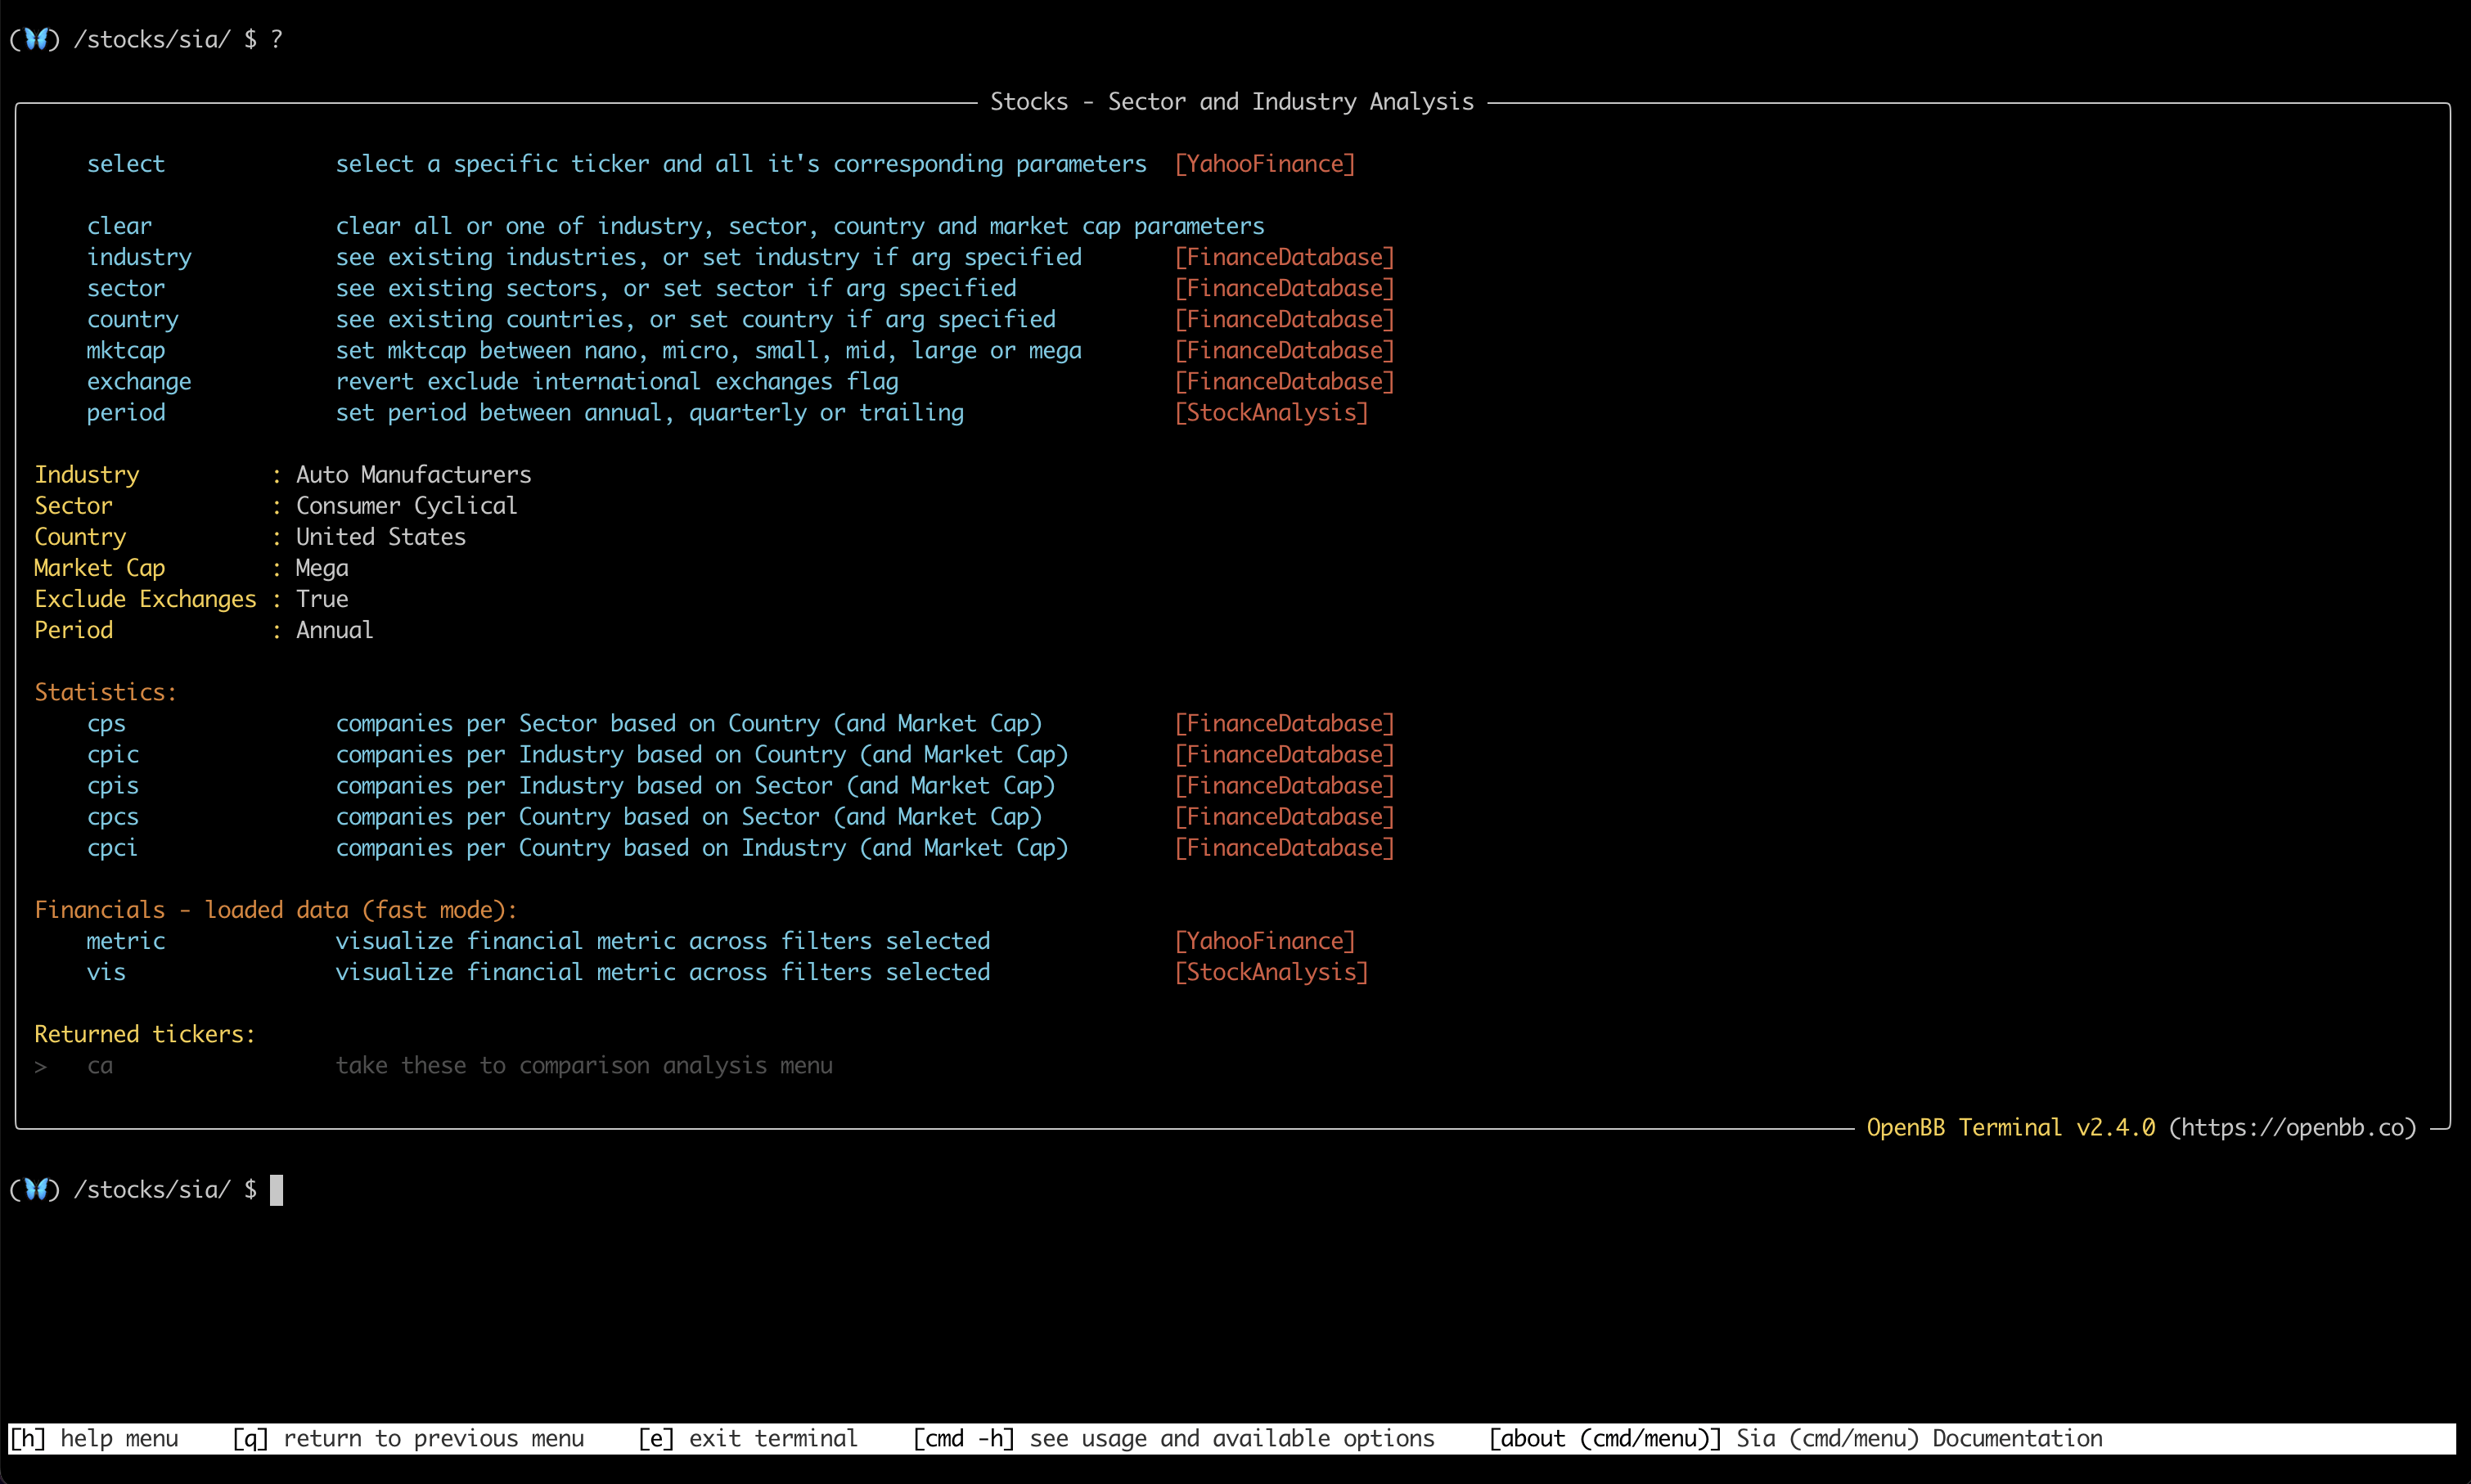Open the https://openbb.co link

click(x=2292, y=1128)
